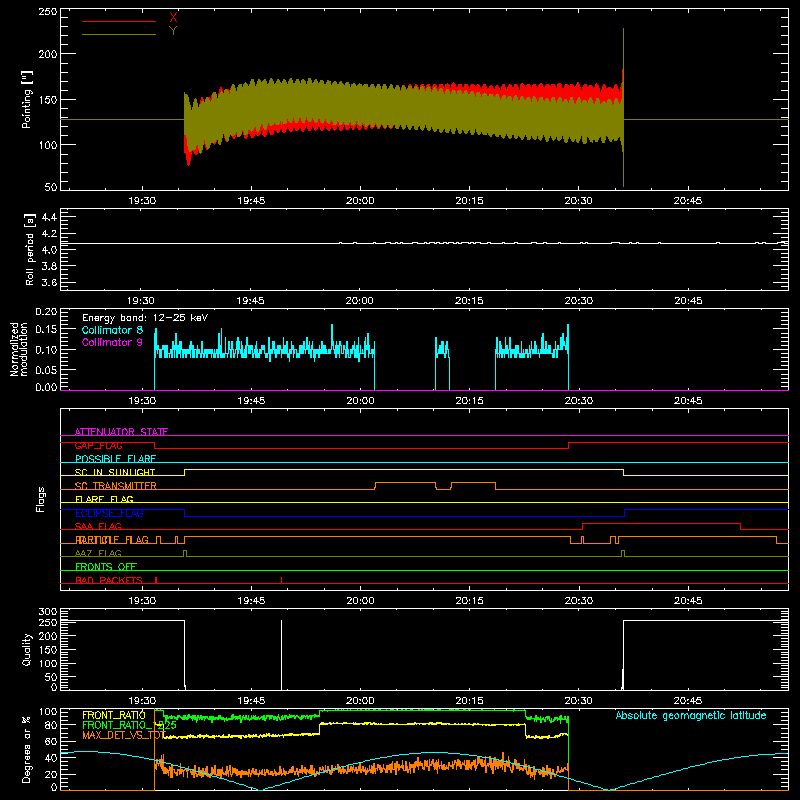
Task: Click the GAP_FLAG label
Action: 98,445
